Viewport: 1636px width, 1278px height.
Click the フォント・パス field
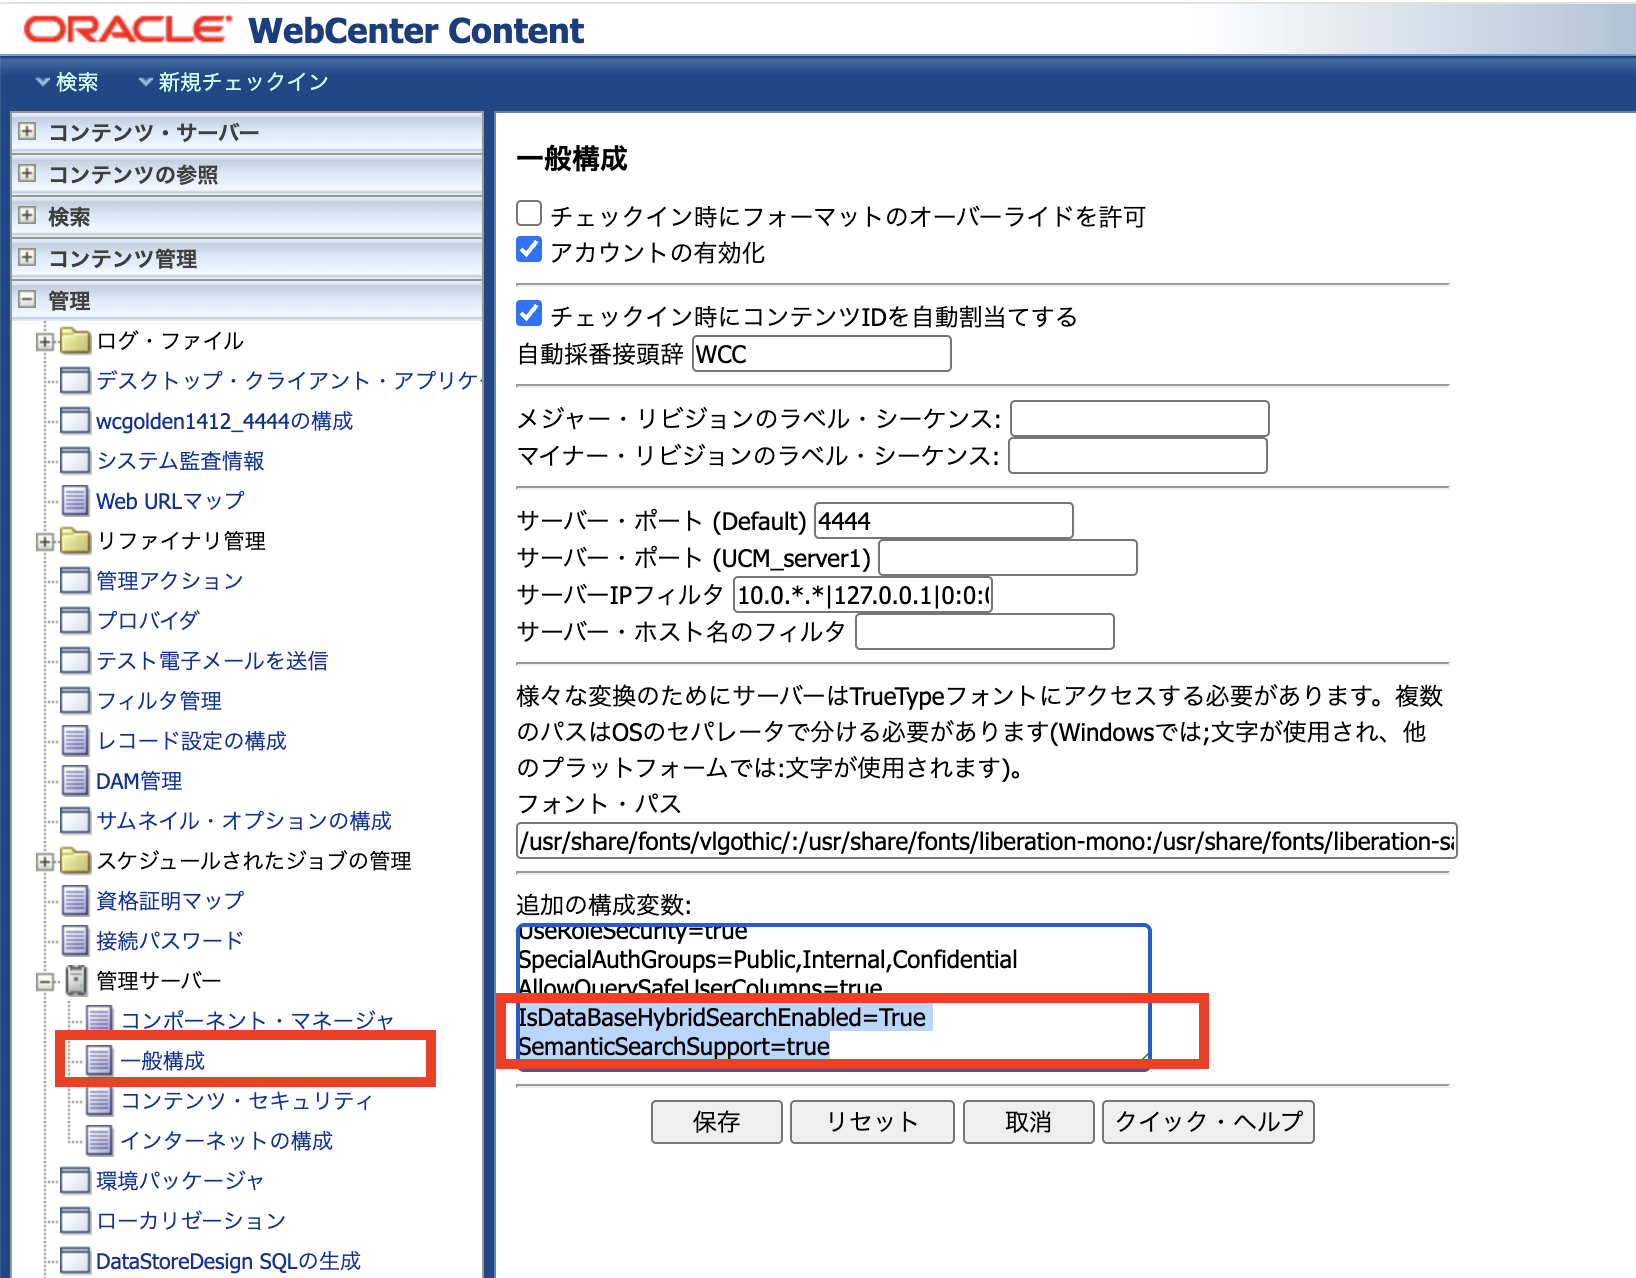click(987, 841)
